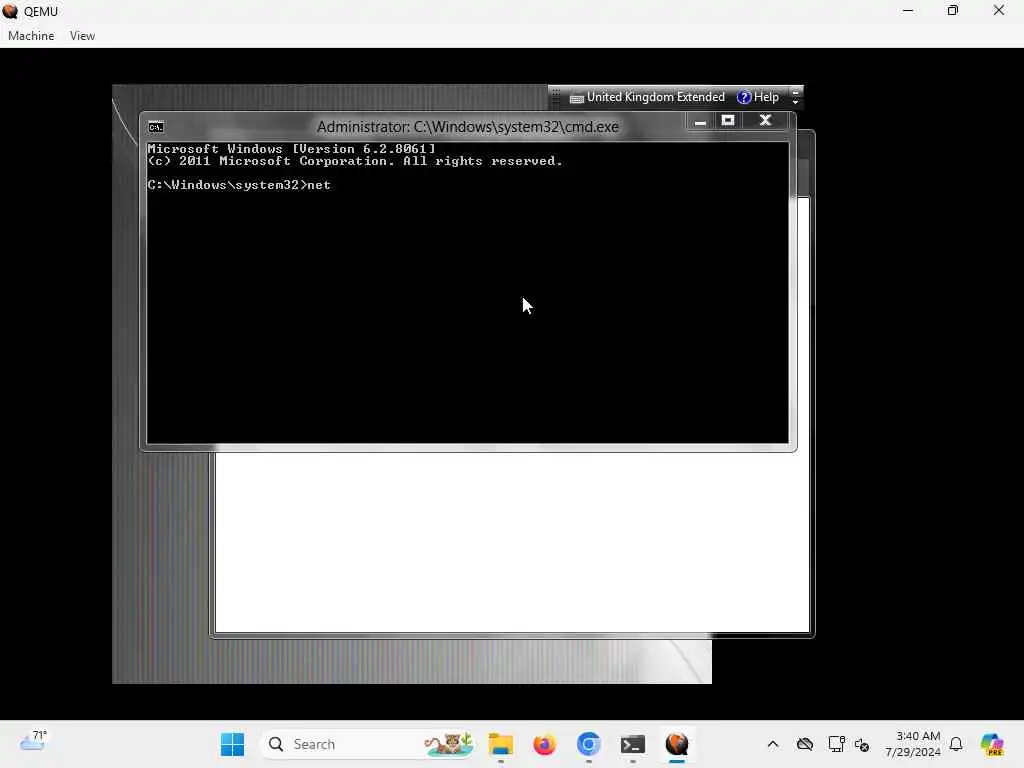The width and height of the screenshot is (1024, 768).
Task: Launch Firefox from the taskbar
Action: (x=544, y=744)
